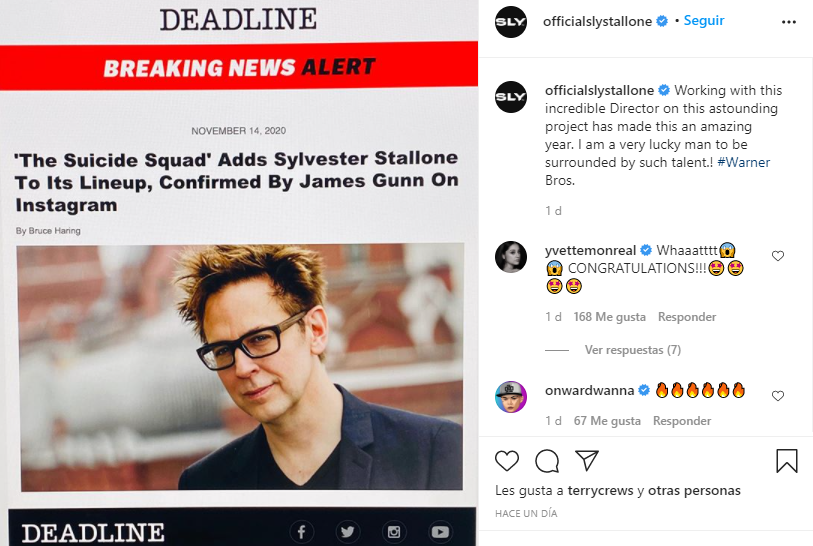This screenshot has width=813, height=546.
Task: Expand Ver respuestas (7) replies
Action: (x=633, y=350)
